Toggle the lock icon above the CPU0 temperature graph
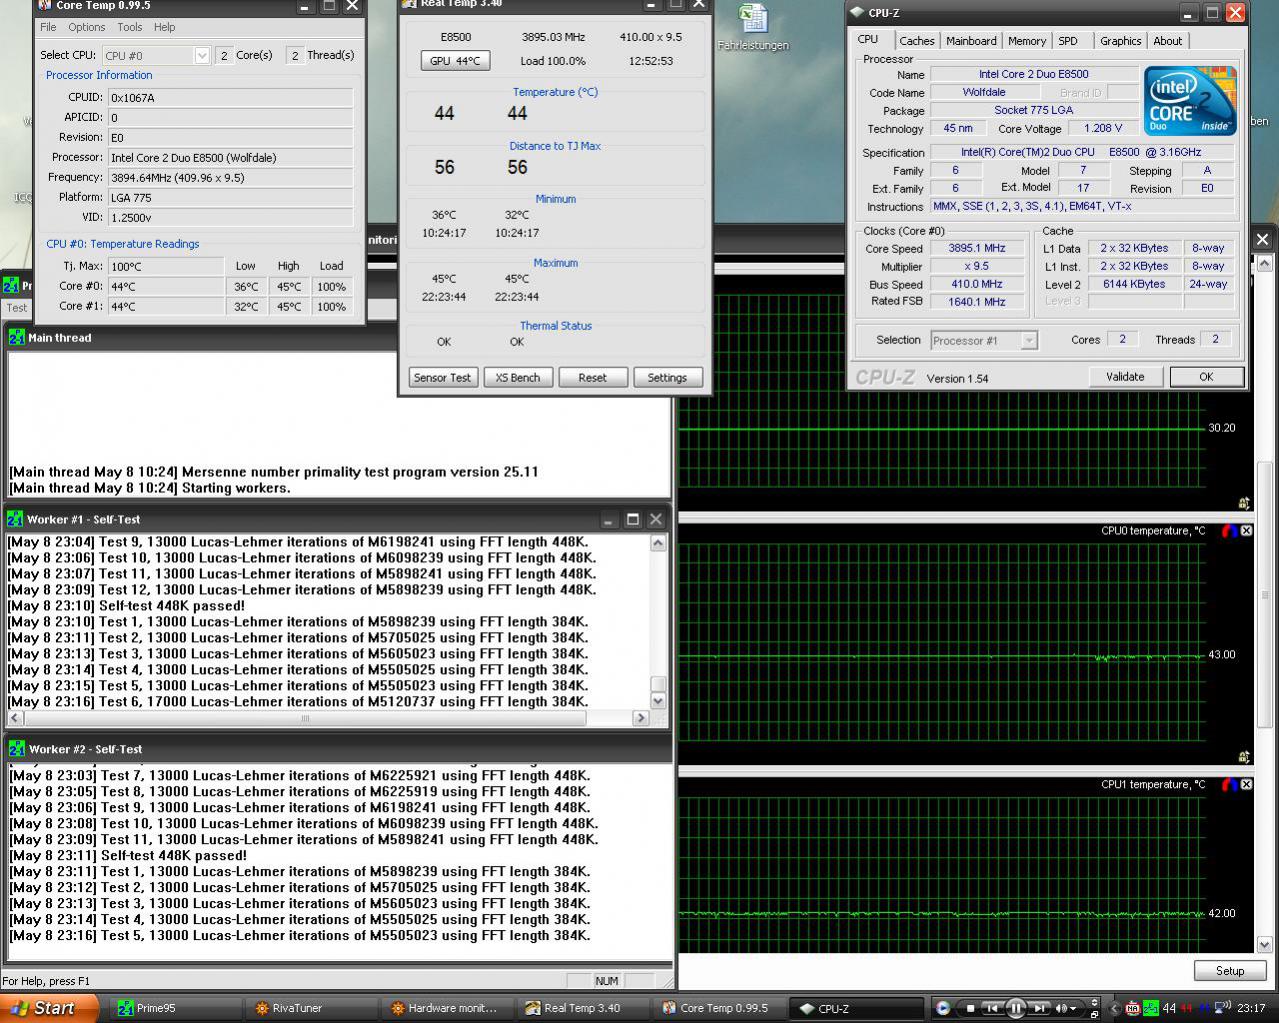Screen dimensions: 1279x1023 tap(1244, 503)
